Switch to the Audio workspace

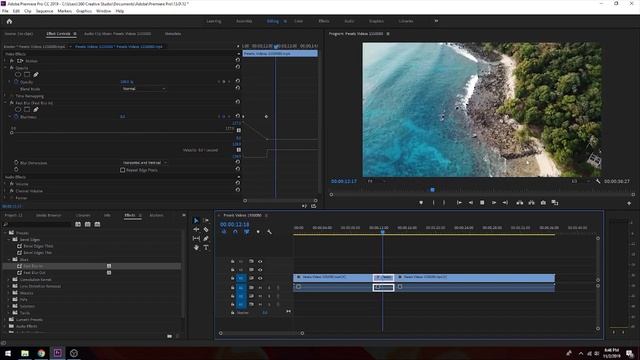point(349,21)
